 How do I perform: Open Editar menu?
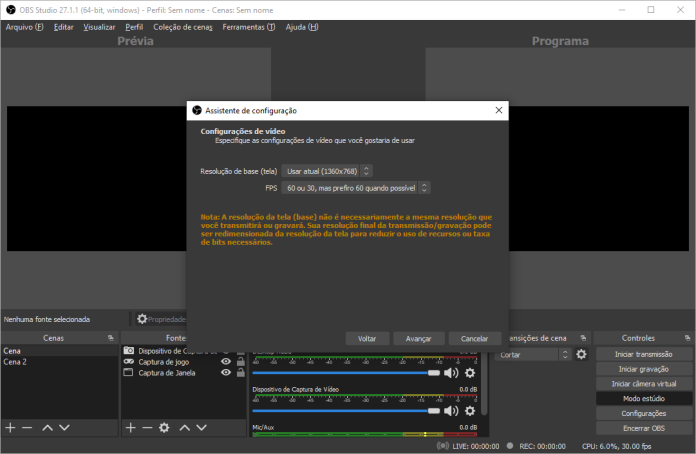pos(63,27)
